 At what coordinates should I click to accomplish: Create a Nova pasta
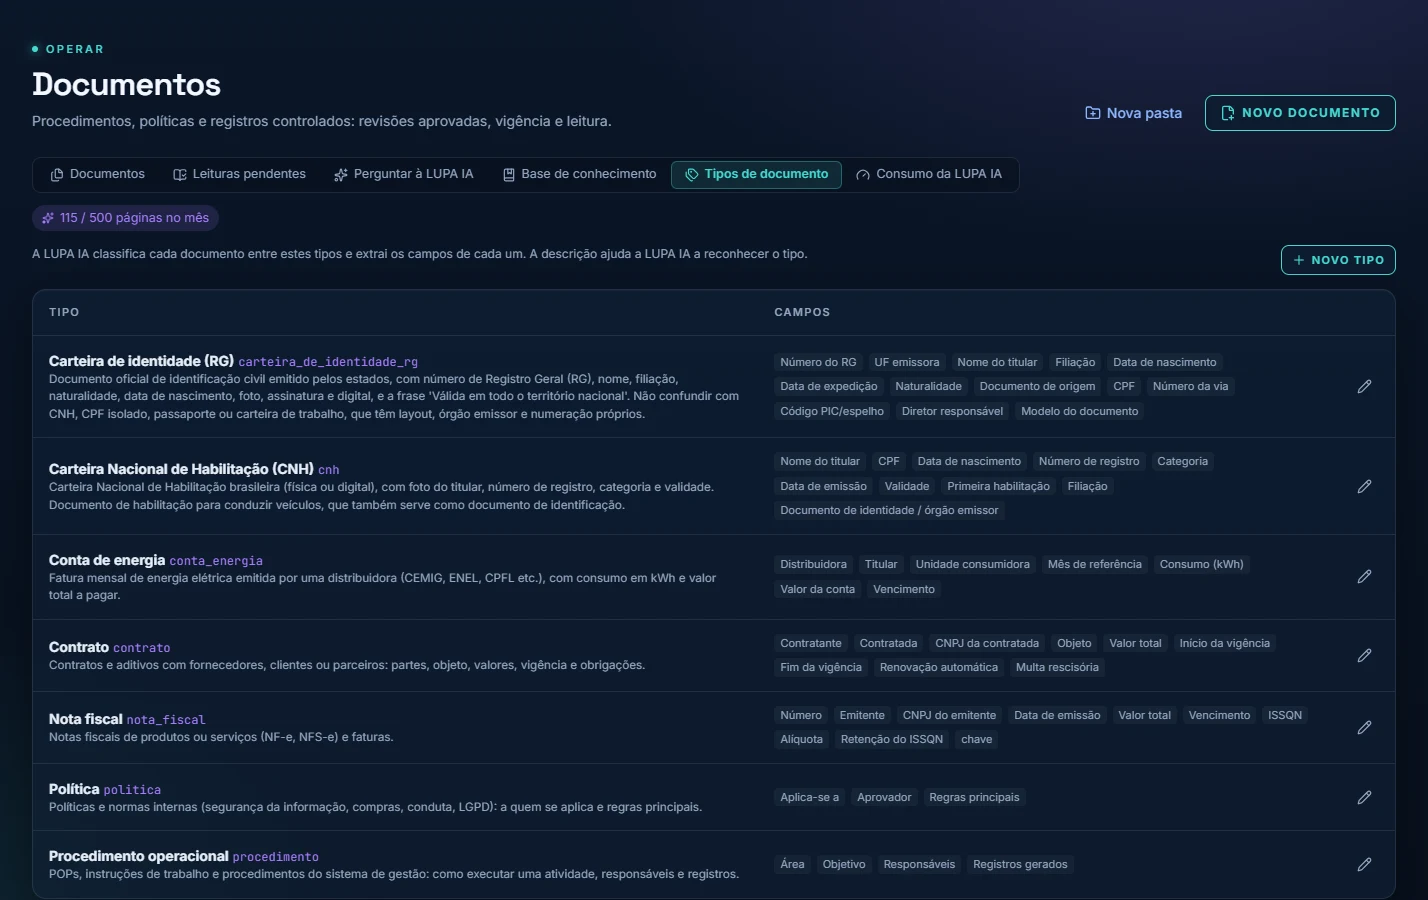pyautogui.click(x=1134, y=113)
